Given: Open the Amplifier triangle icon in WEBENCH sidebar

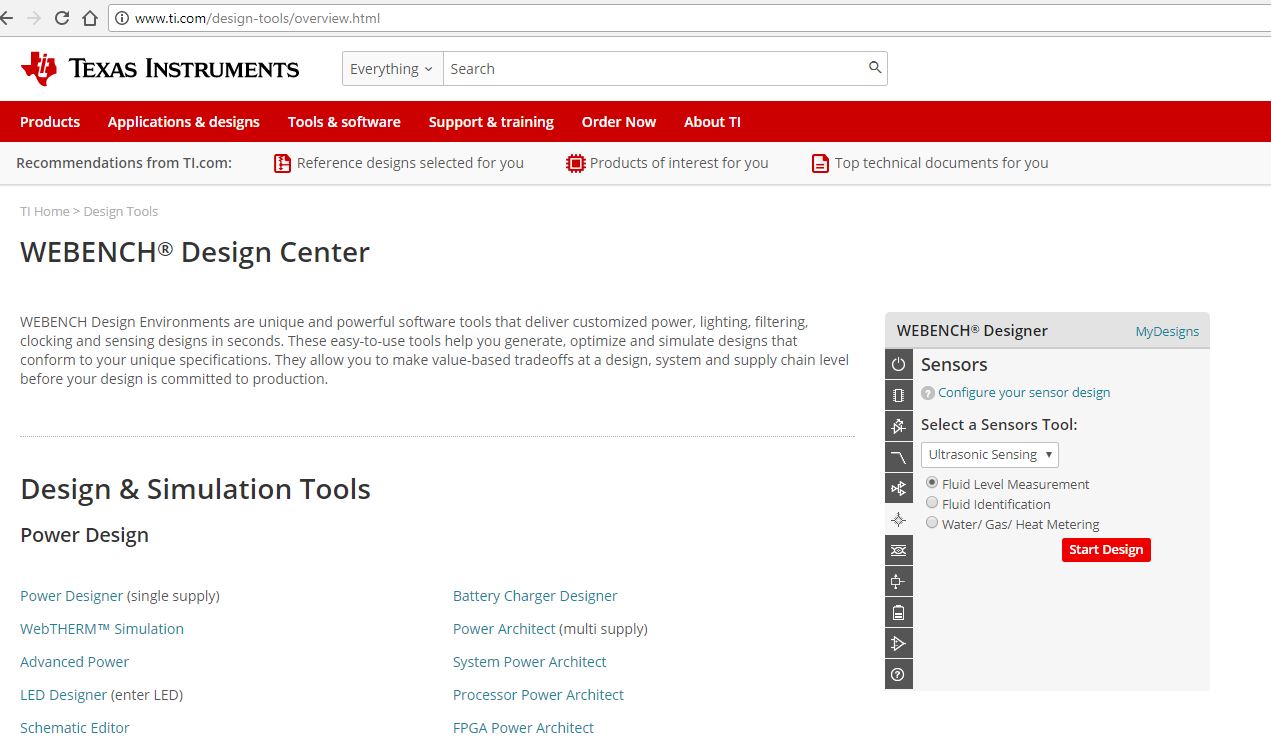Looking at the screenshot, I should (898, 644).
